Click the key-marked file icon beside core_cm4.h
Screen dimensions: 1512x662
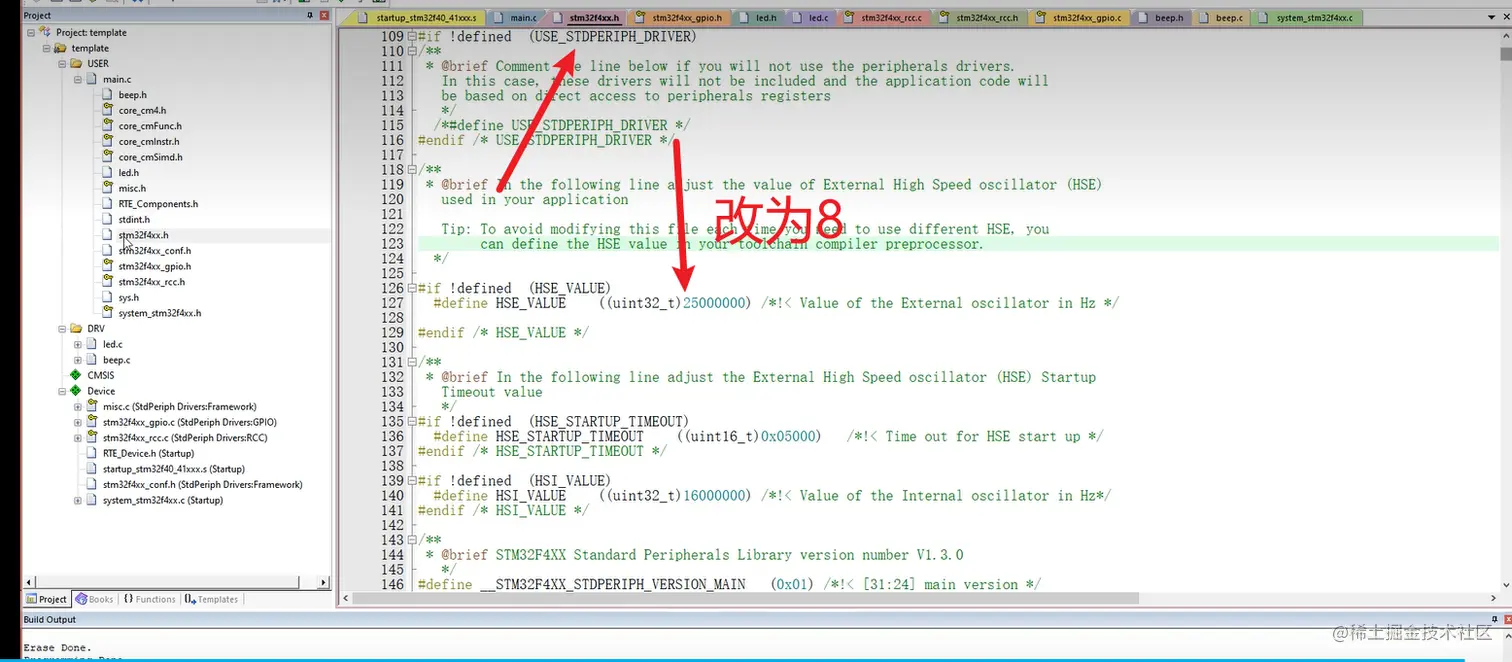tap(108, 110)
